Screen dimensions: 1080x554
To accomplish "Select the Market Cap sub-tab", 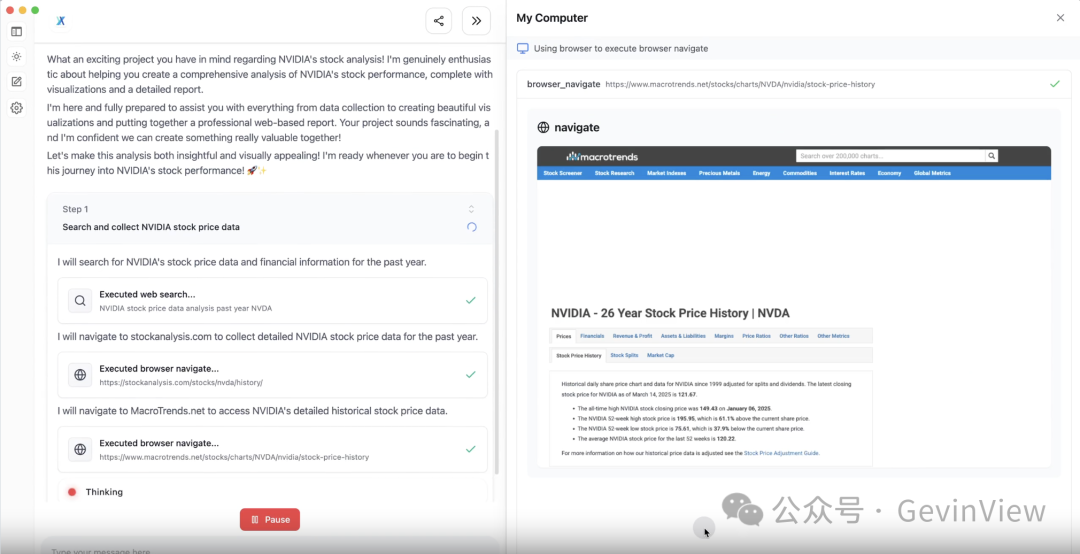I will coord(660,356).
